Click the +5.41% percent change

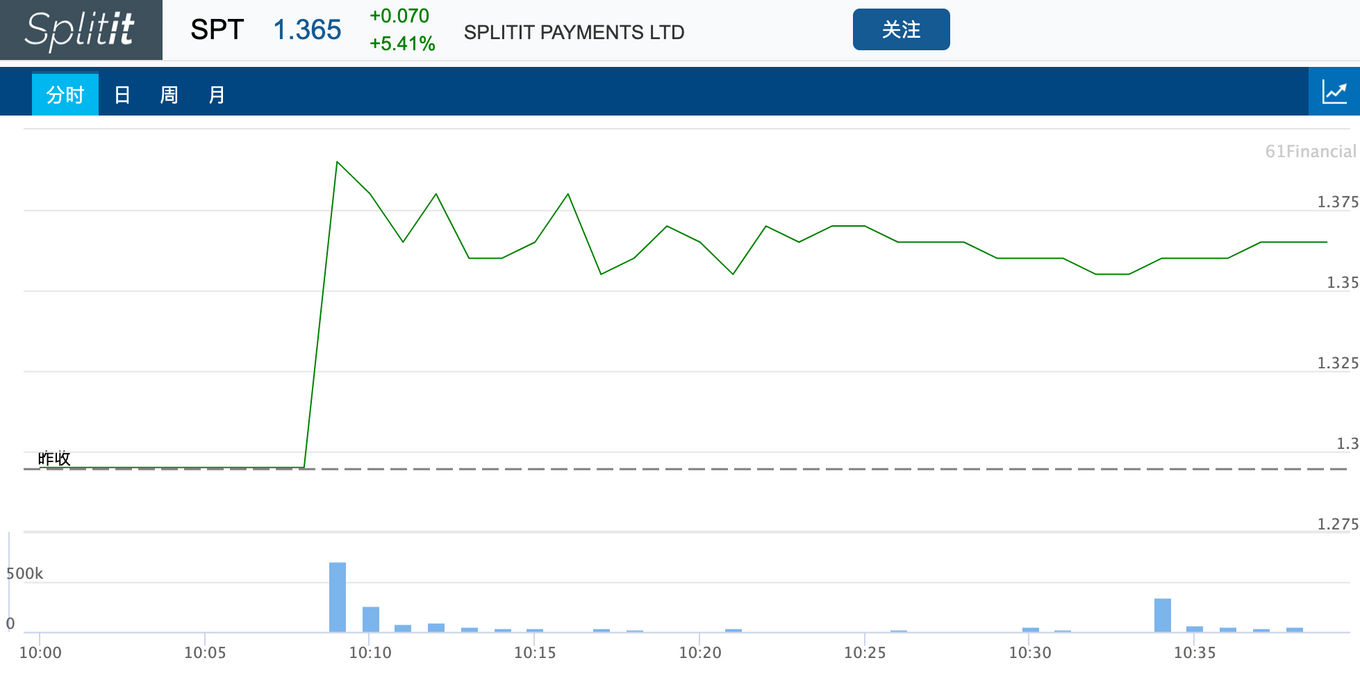tap(402, 44)
